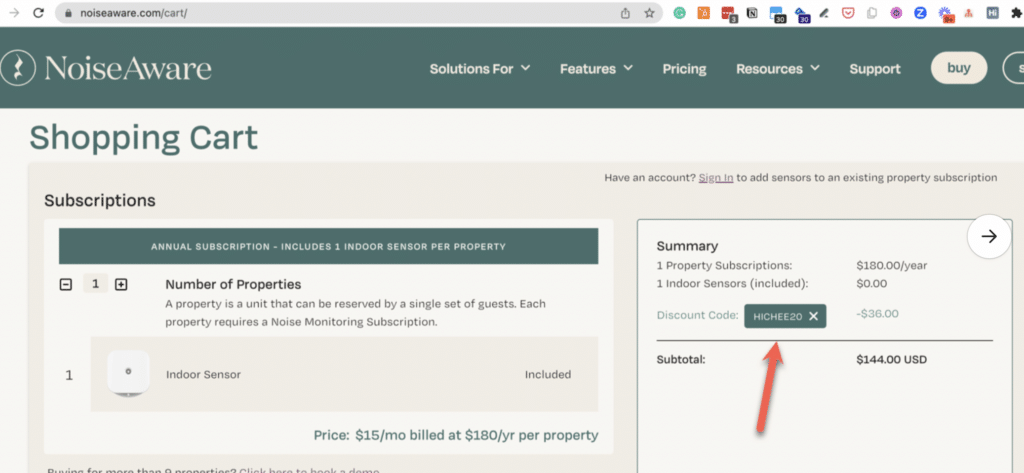Open the Notion browser extension

[x=751, y=13]
